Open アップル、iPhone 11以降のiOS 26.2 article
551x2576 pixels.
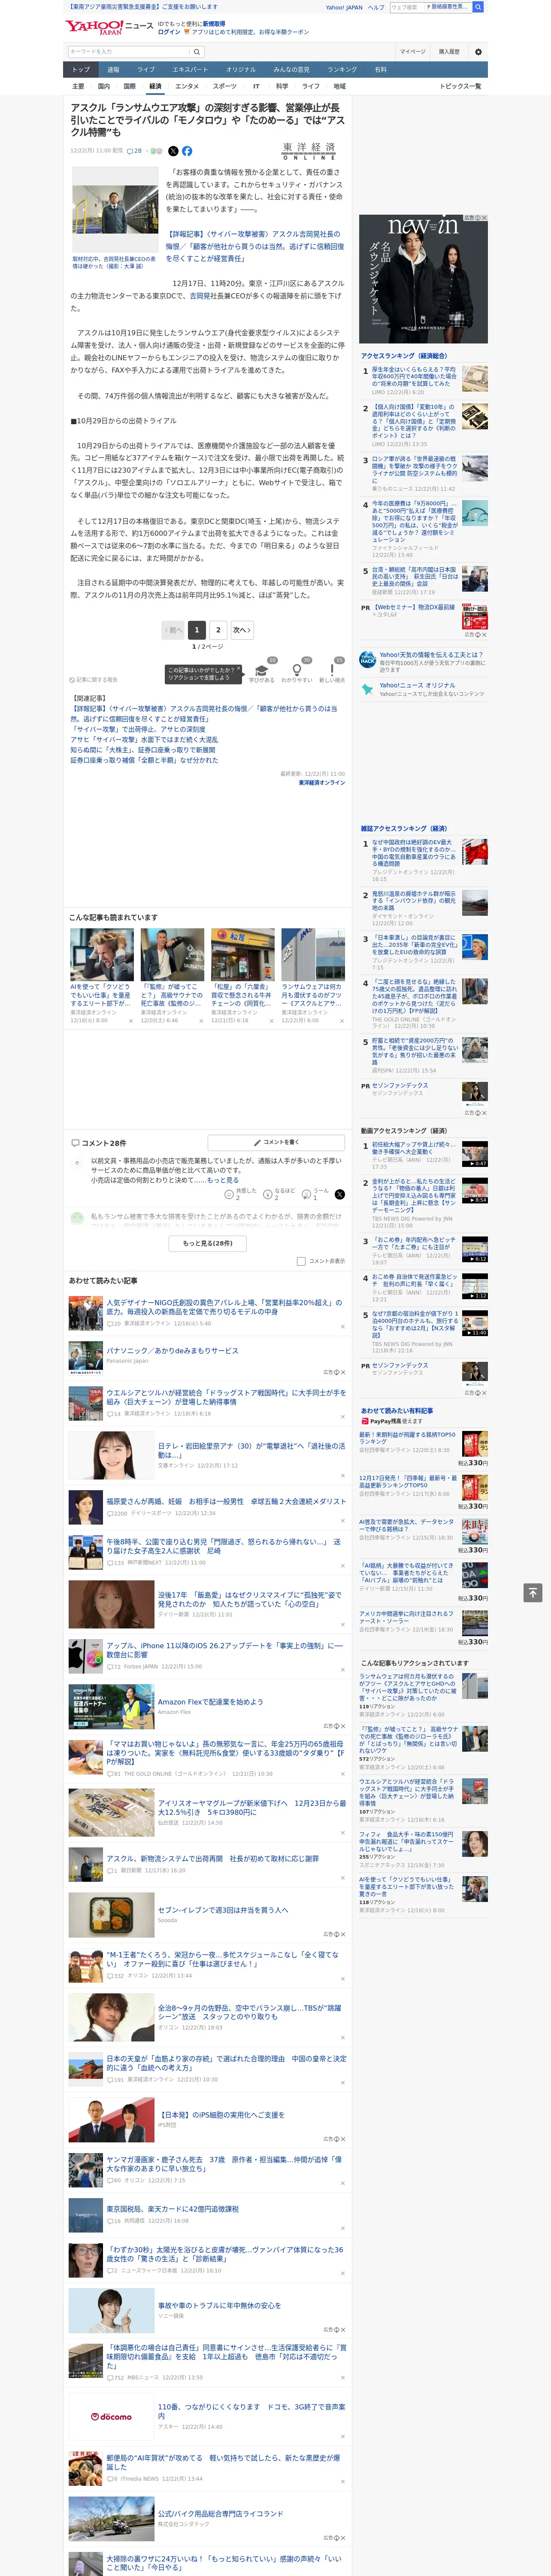pos(224,1650)
